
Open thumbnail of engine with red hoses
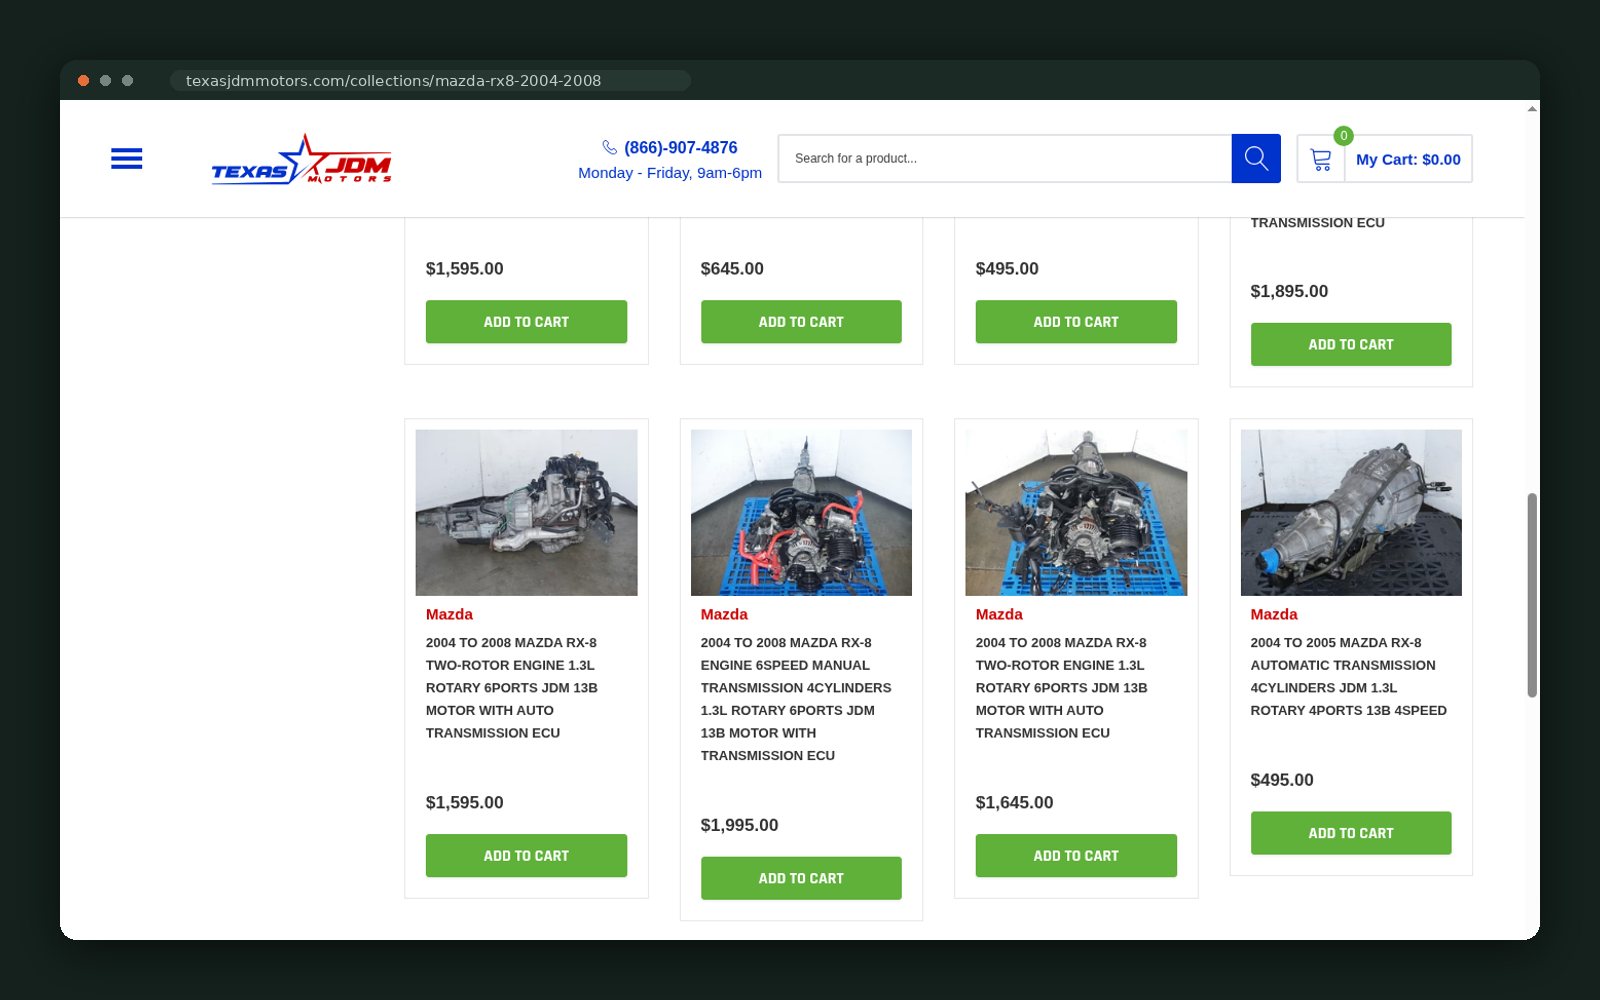(x=801, y=512)
